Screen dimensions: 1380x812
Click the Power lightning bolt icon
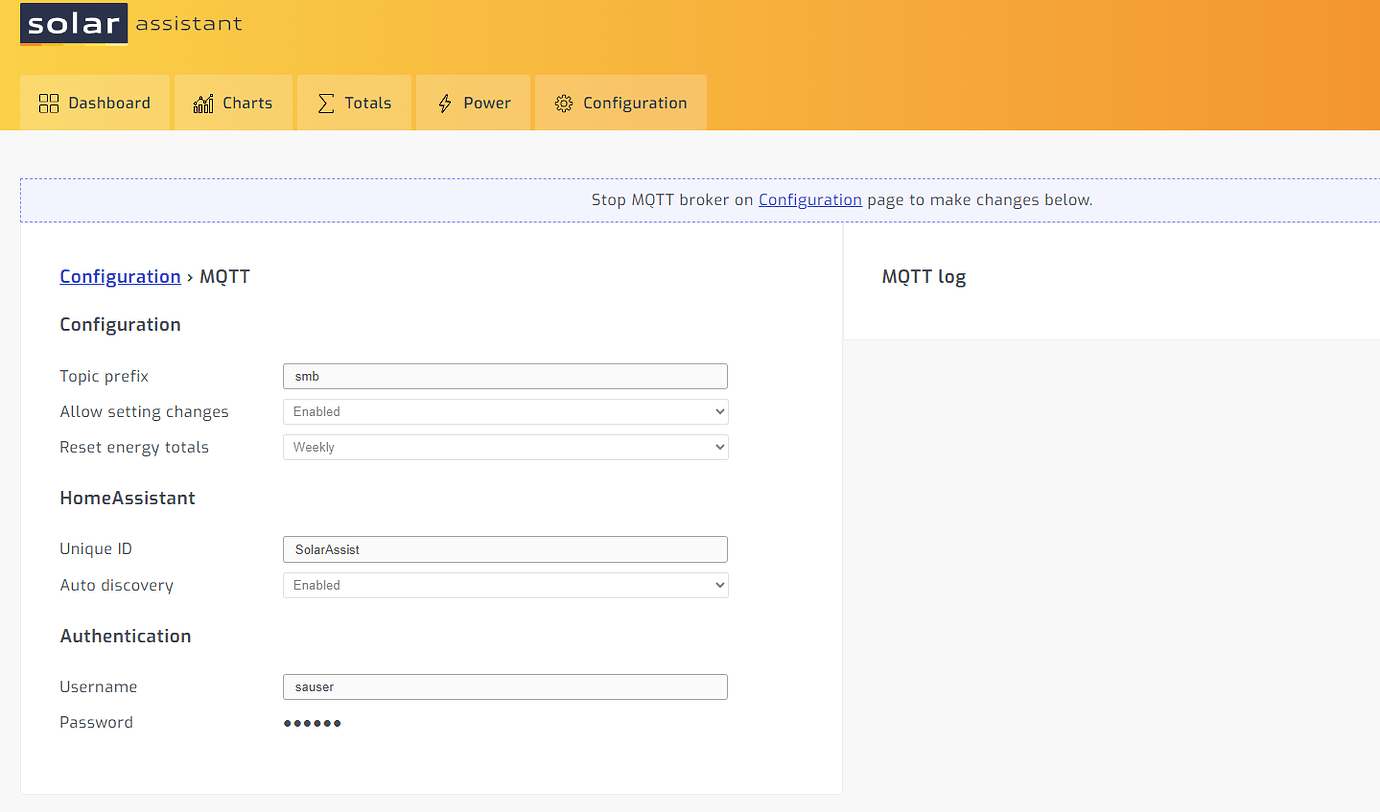pos(445,103)
